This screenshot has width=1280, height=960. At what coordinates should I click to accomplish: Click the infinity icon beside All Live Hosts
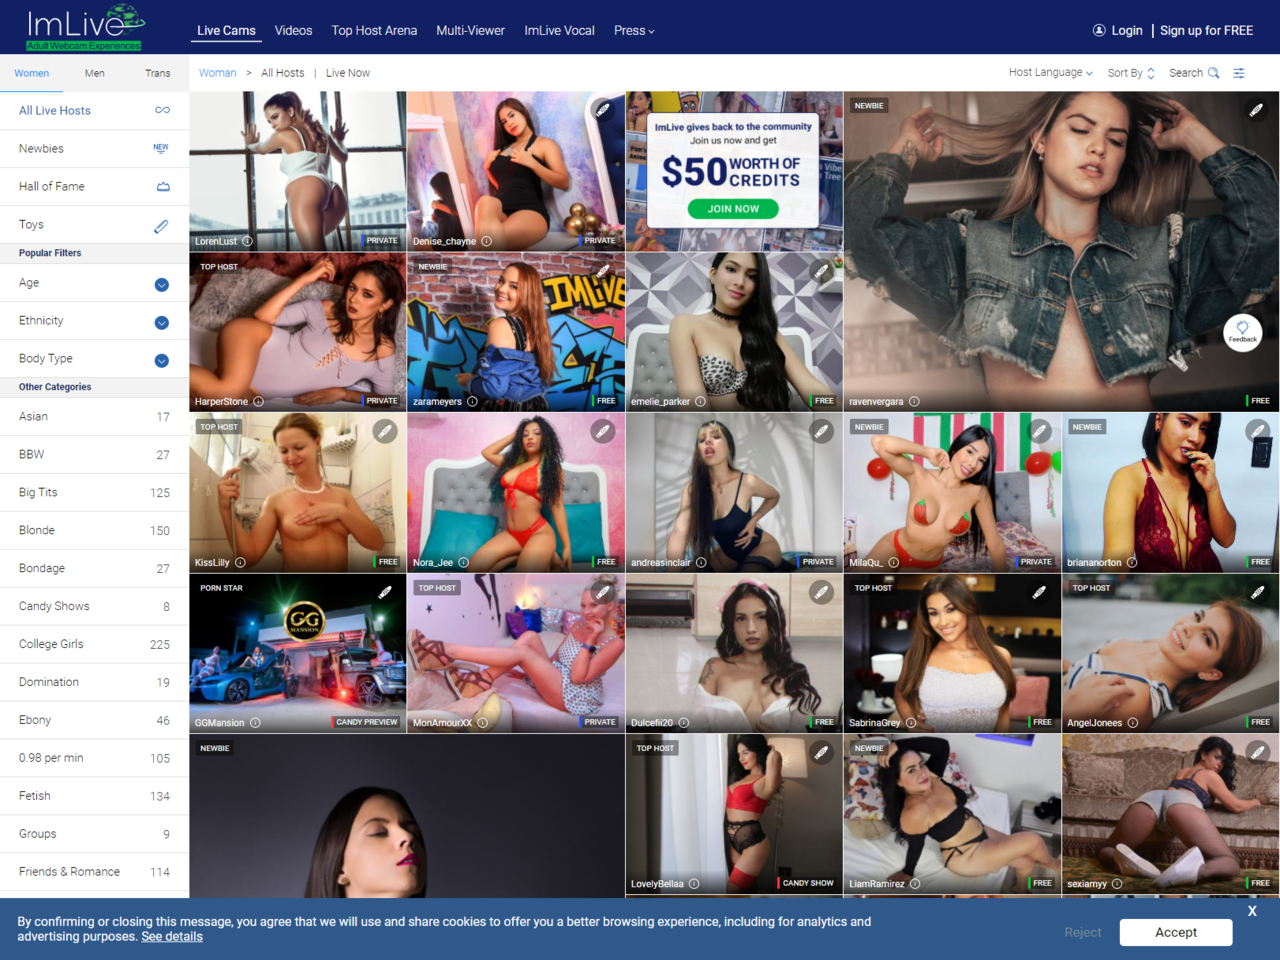[162, 110]
